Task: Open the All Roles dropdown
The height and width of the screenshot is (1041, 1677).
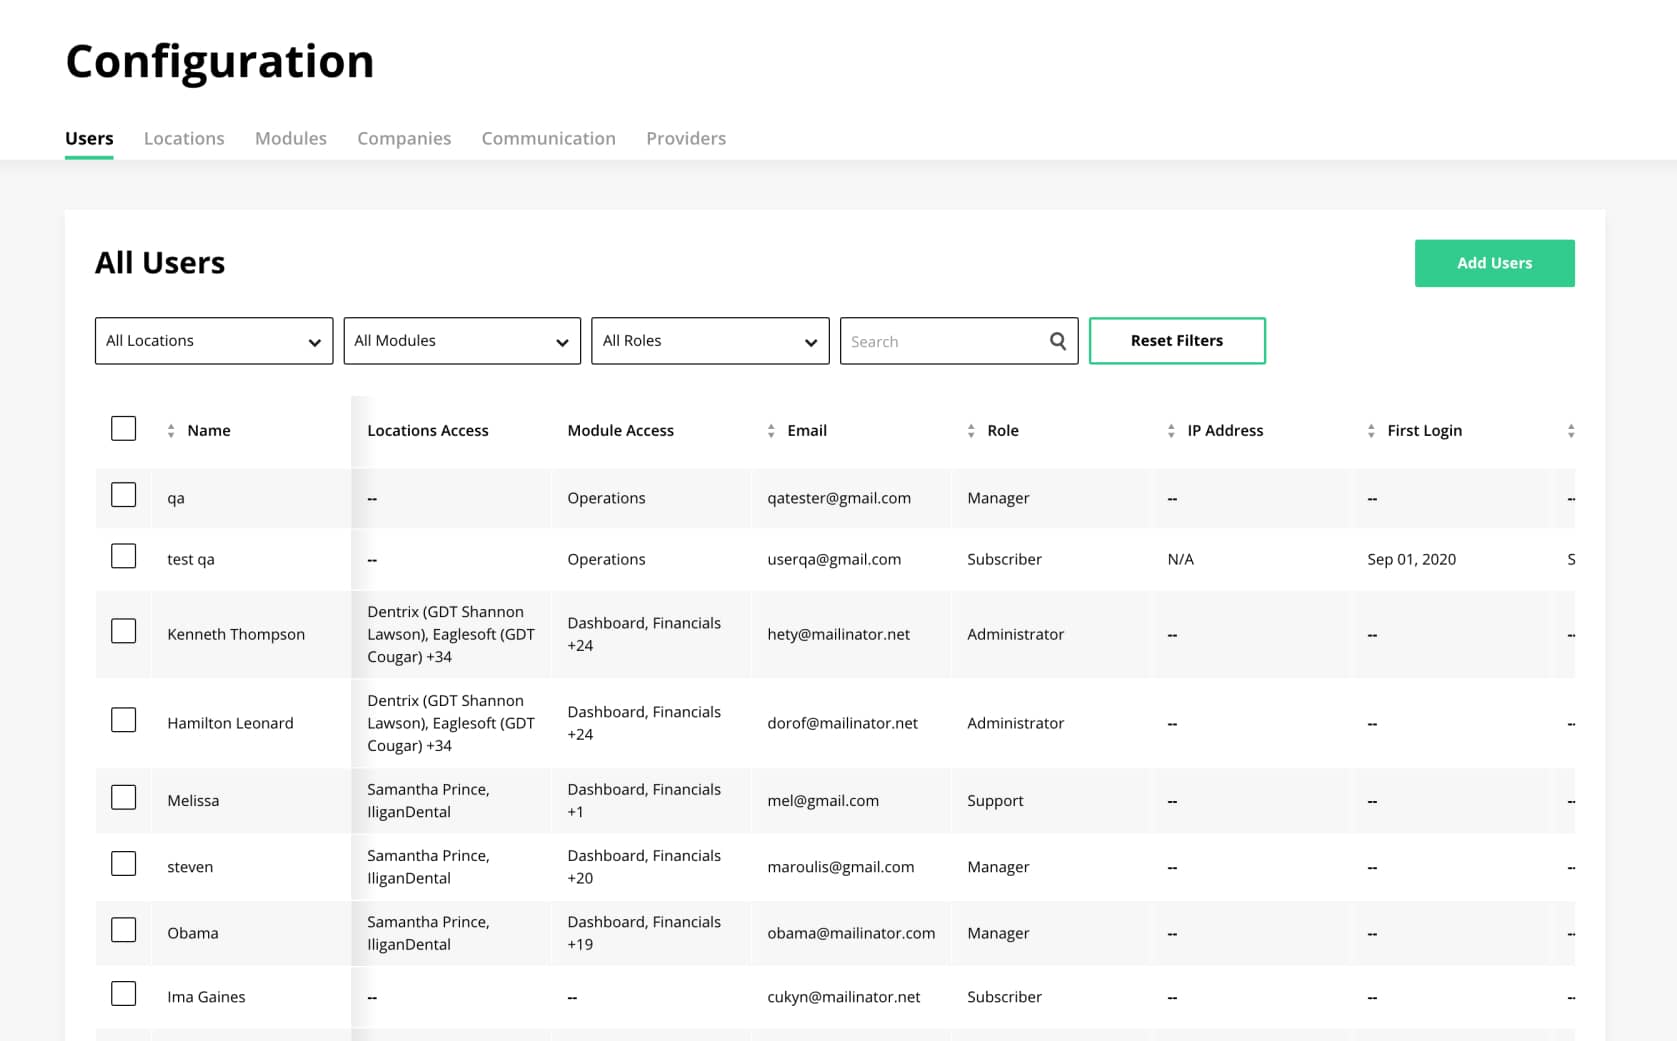Action: click(710, 341)
